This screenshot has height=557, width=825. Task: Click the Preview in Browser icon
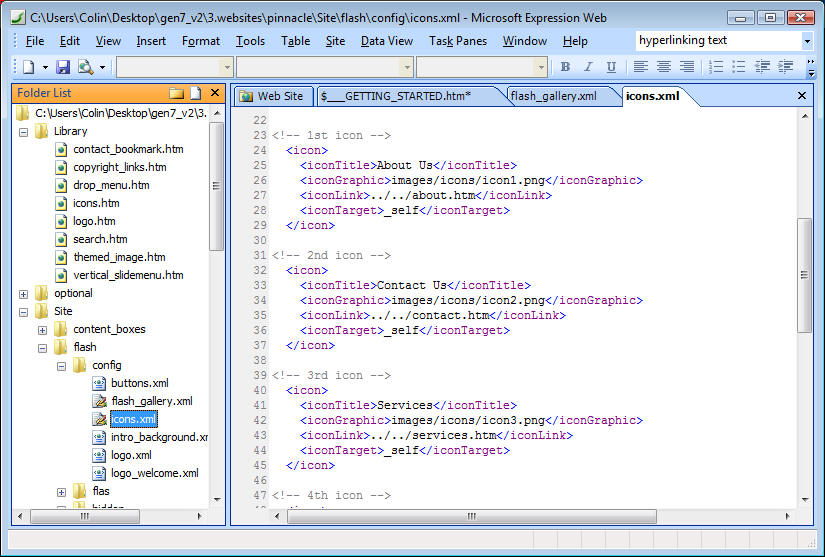86,67
